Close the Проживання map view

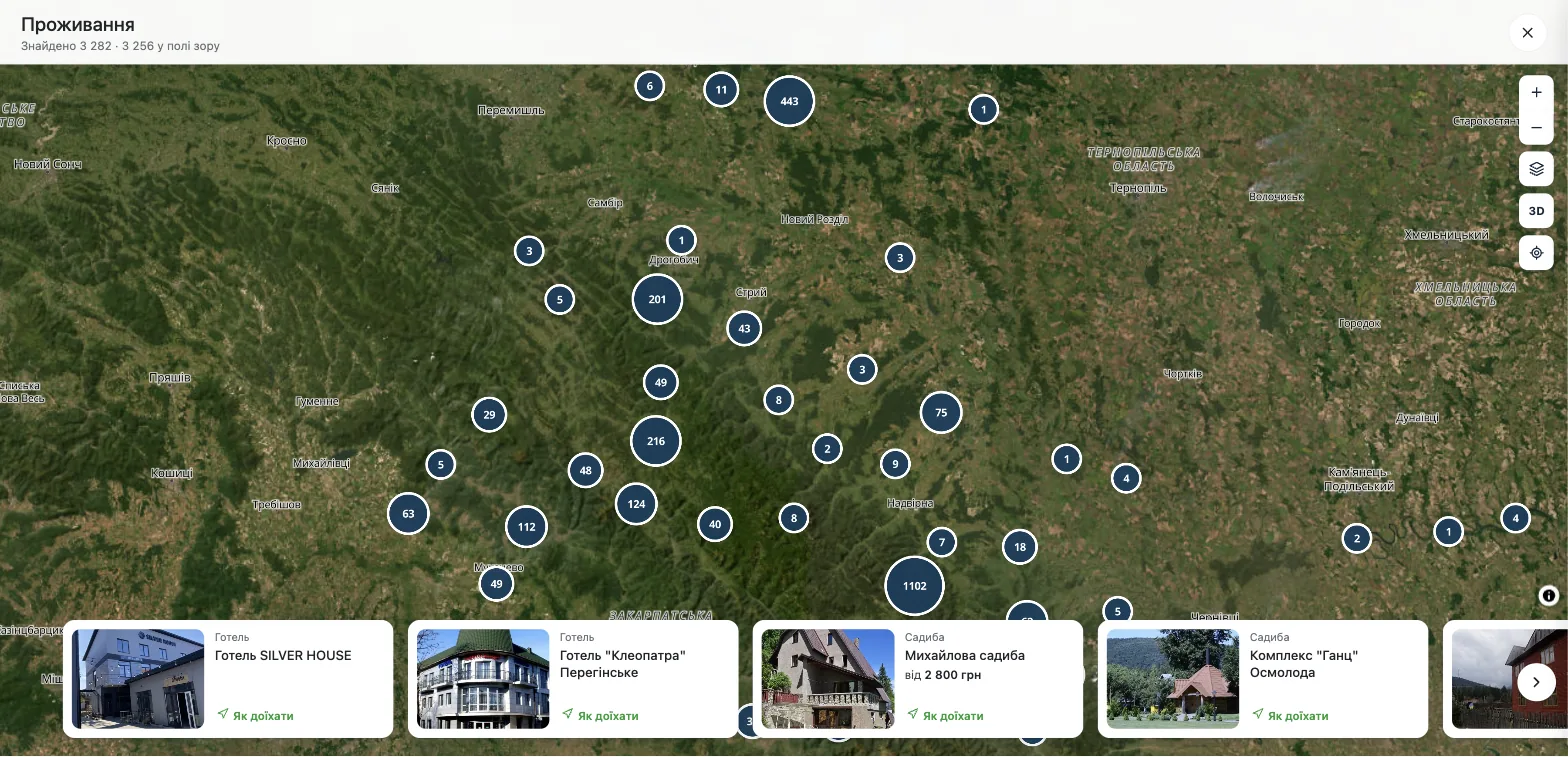(x=1527, y=32)
